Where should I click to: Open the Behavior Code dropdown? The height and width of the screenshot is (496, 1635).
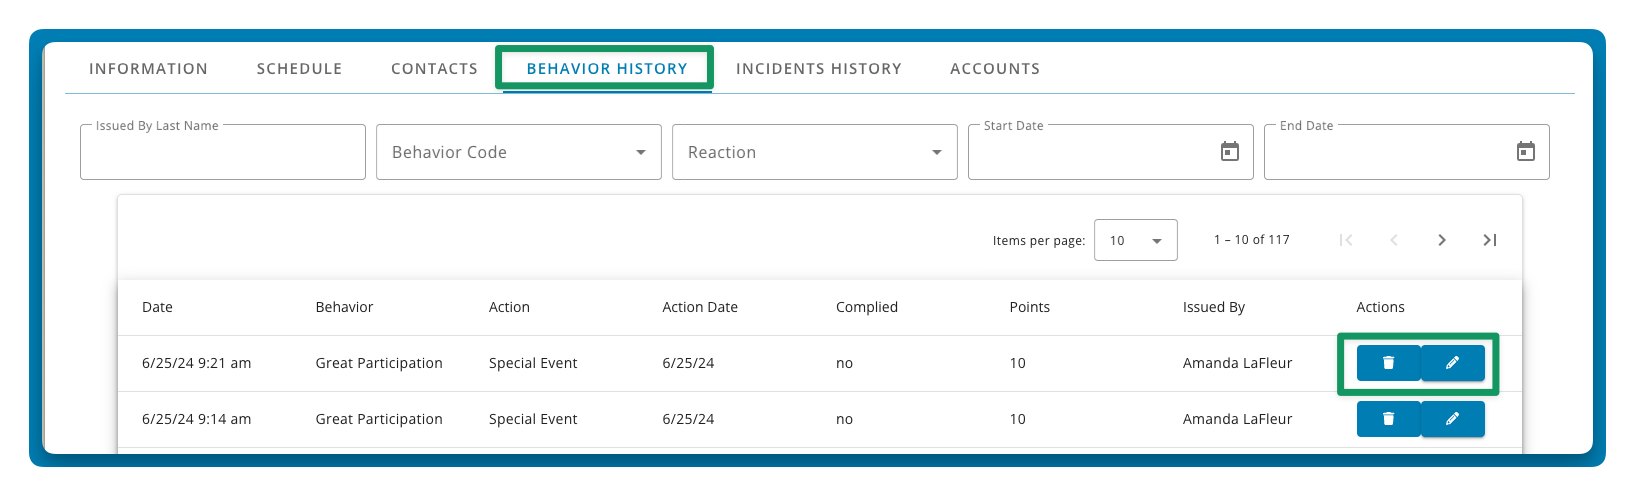tap(519, 152)
